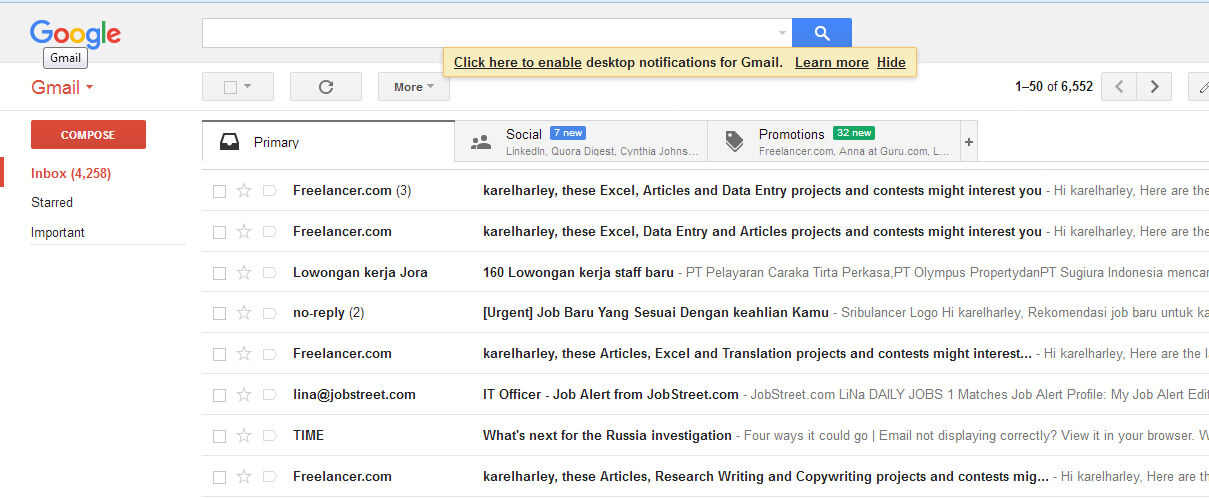Click the Promotions tab tag icon

[x=734, y=142]
